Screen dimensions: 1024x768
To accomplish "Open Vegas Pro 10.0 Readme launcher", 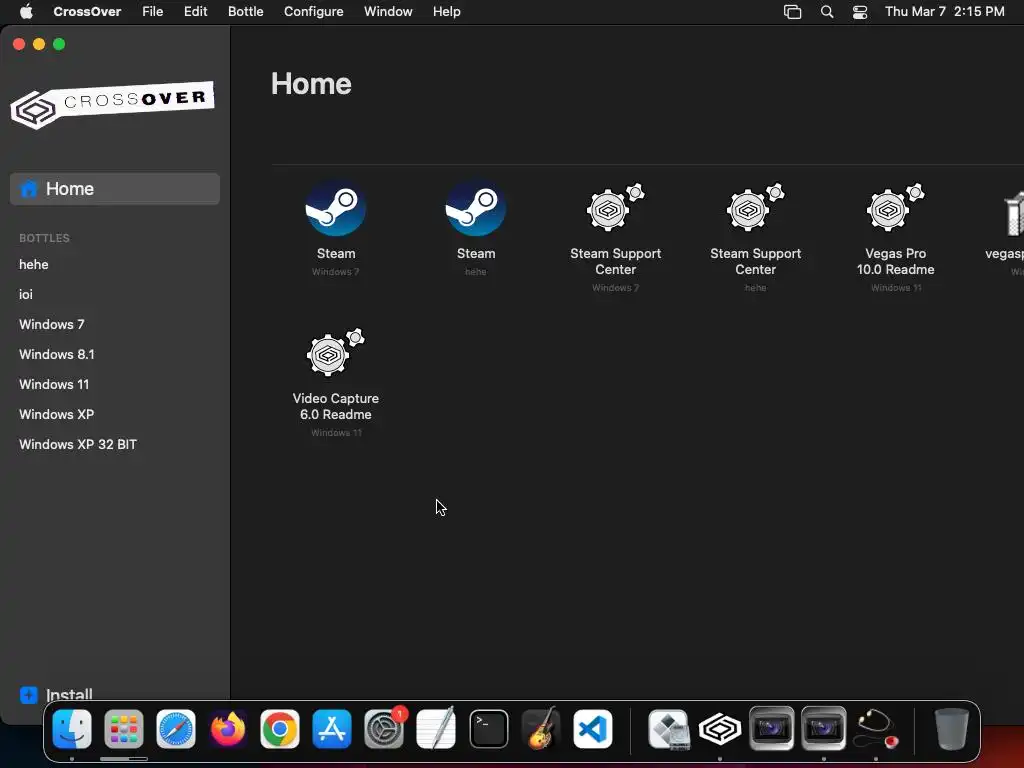I will pos(895,208).
